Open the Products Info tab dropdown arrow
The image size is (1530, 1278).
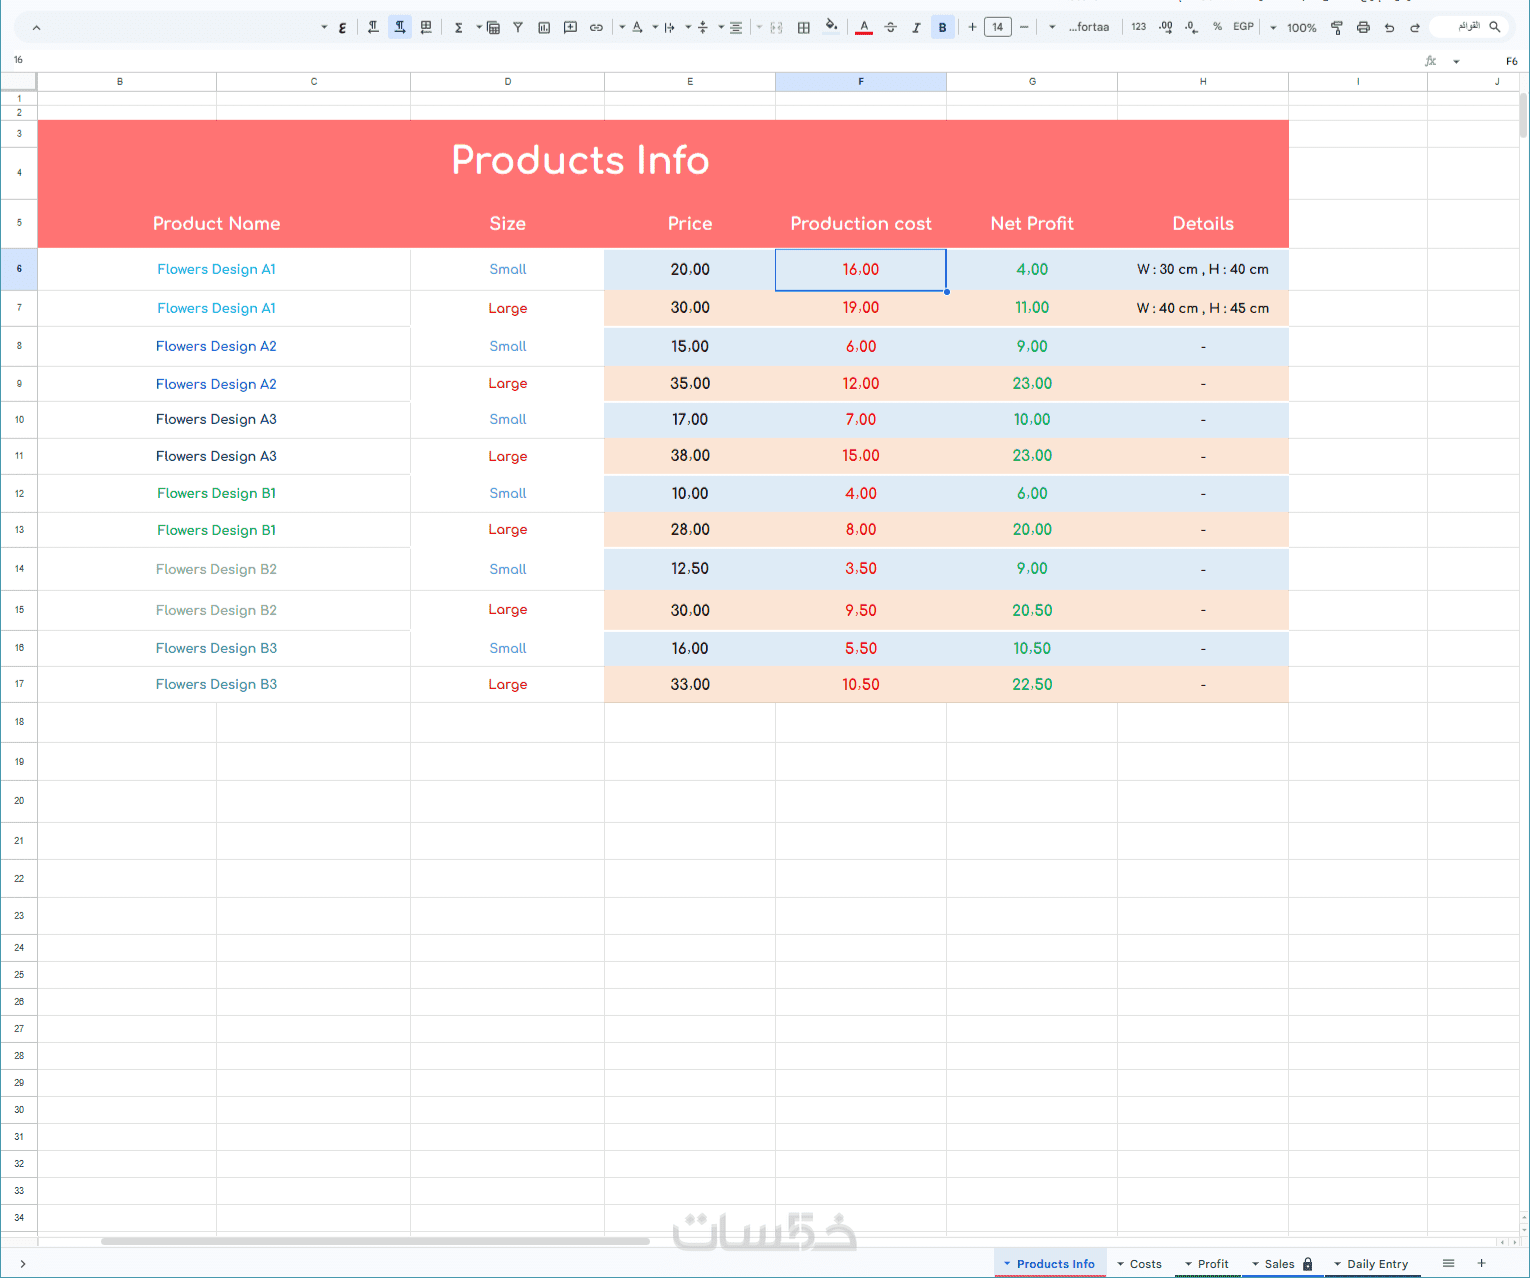click(x=1007, y=1264)
